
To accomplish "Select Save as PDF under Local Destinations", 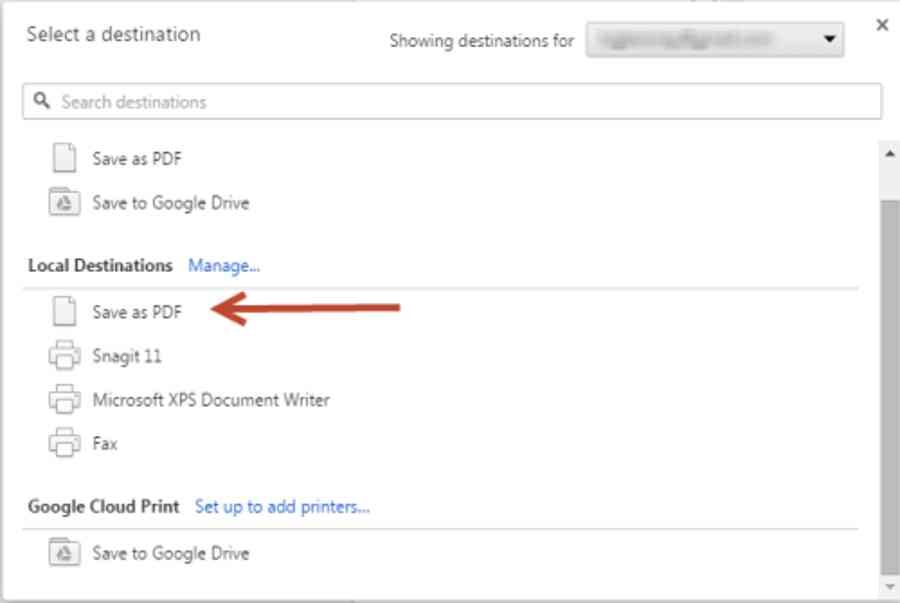I will tap(137, 312).
